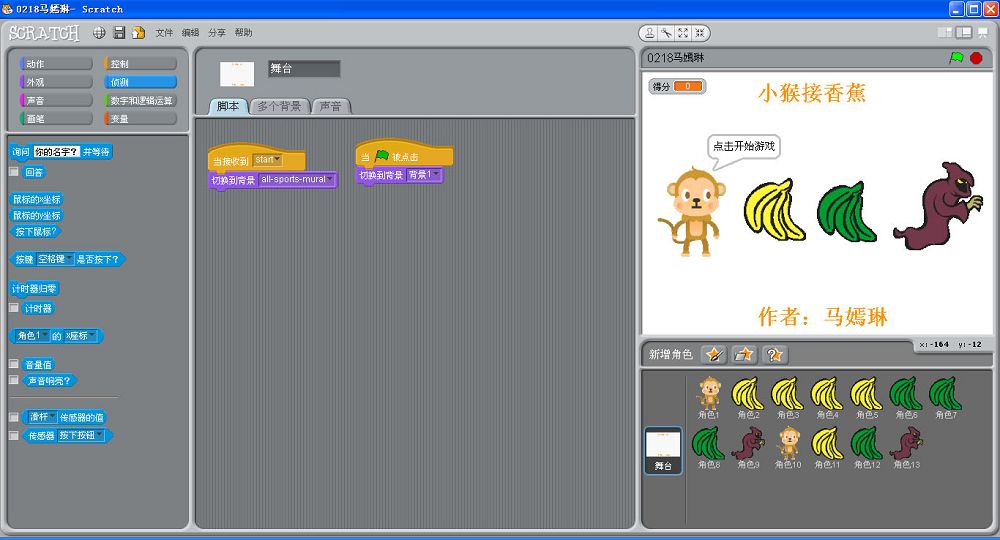This screenshot has width=1000, height=540.
Task: Select the 舞台 stage thumbnail in sprite list
Action: tap(663, 451)
